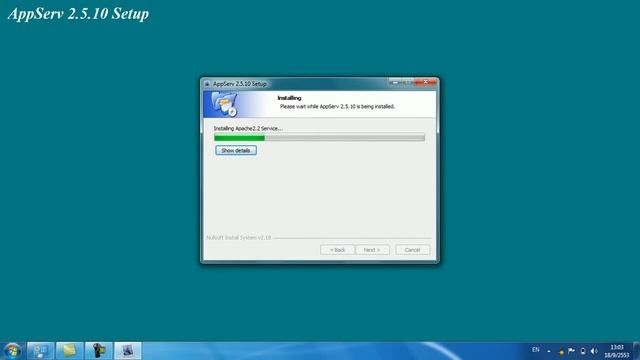The width and height of the screenshot is (640, 360).
Task: Open the Windows Start menu
Action: pos(12,351)
